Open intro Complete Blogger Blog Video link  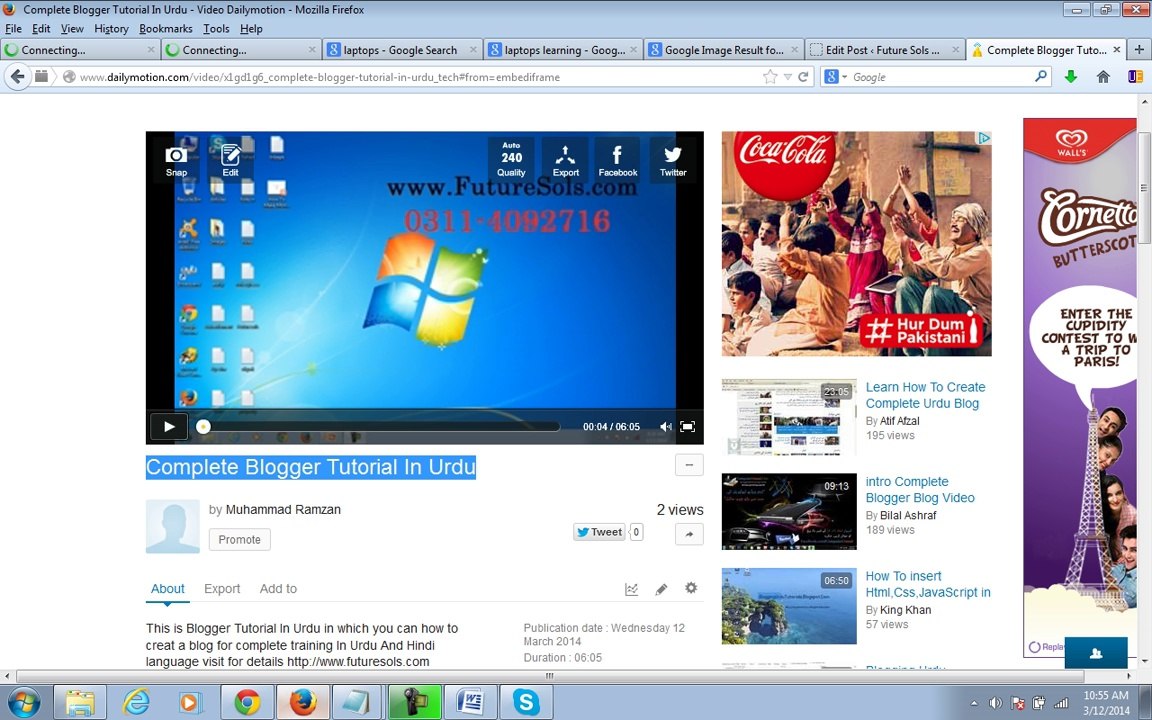pos(920,489)
